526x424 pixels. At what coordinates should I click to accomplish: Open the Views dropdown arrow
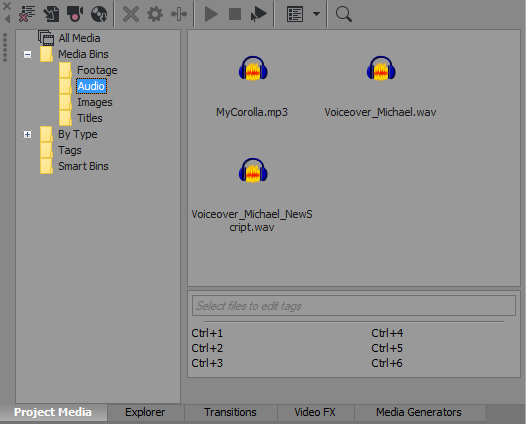pyautogui.click(x=316, y=14)
